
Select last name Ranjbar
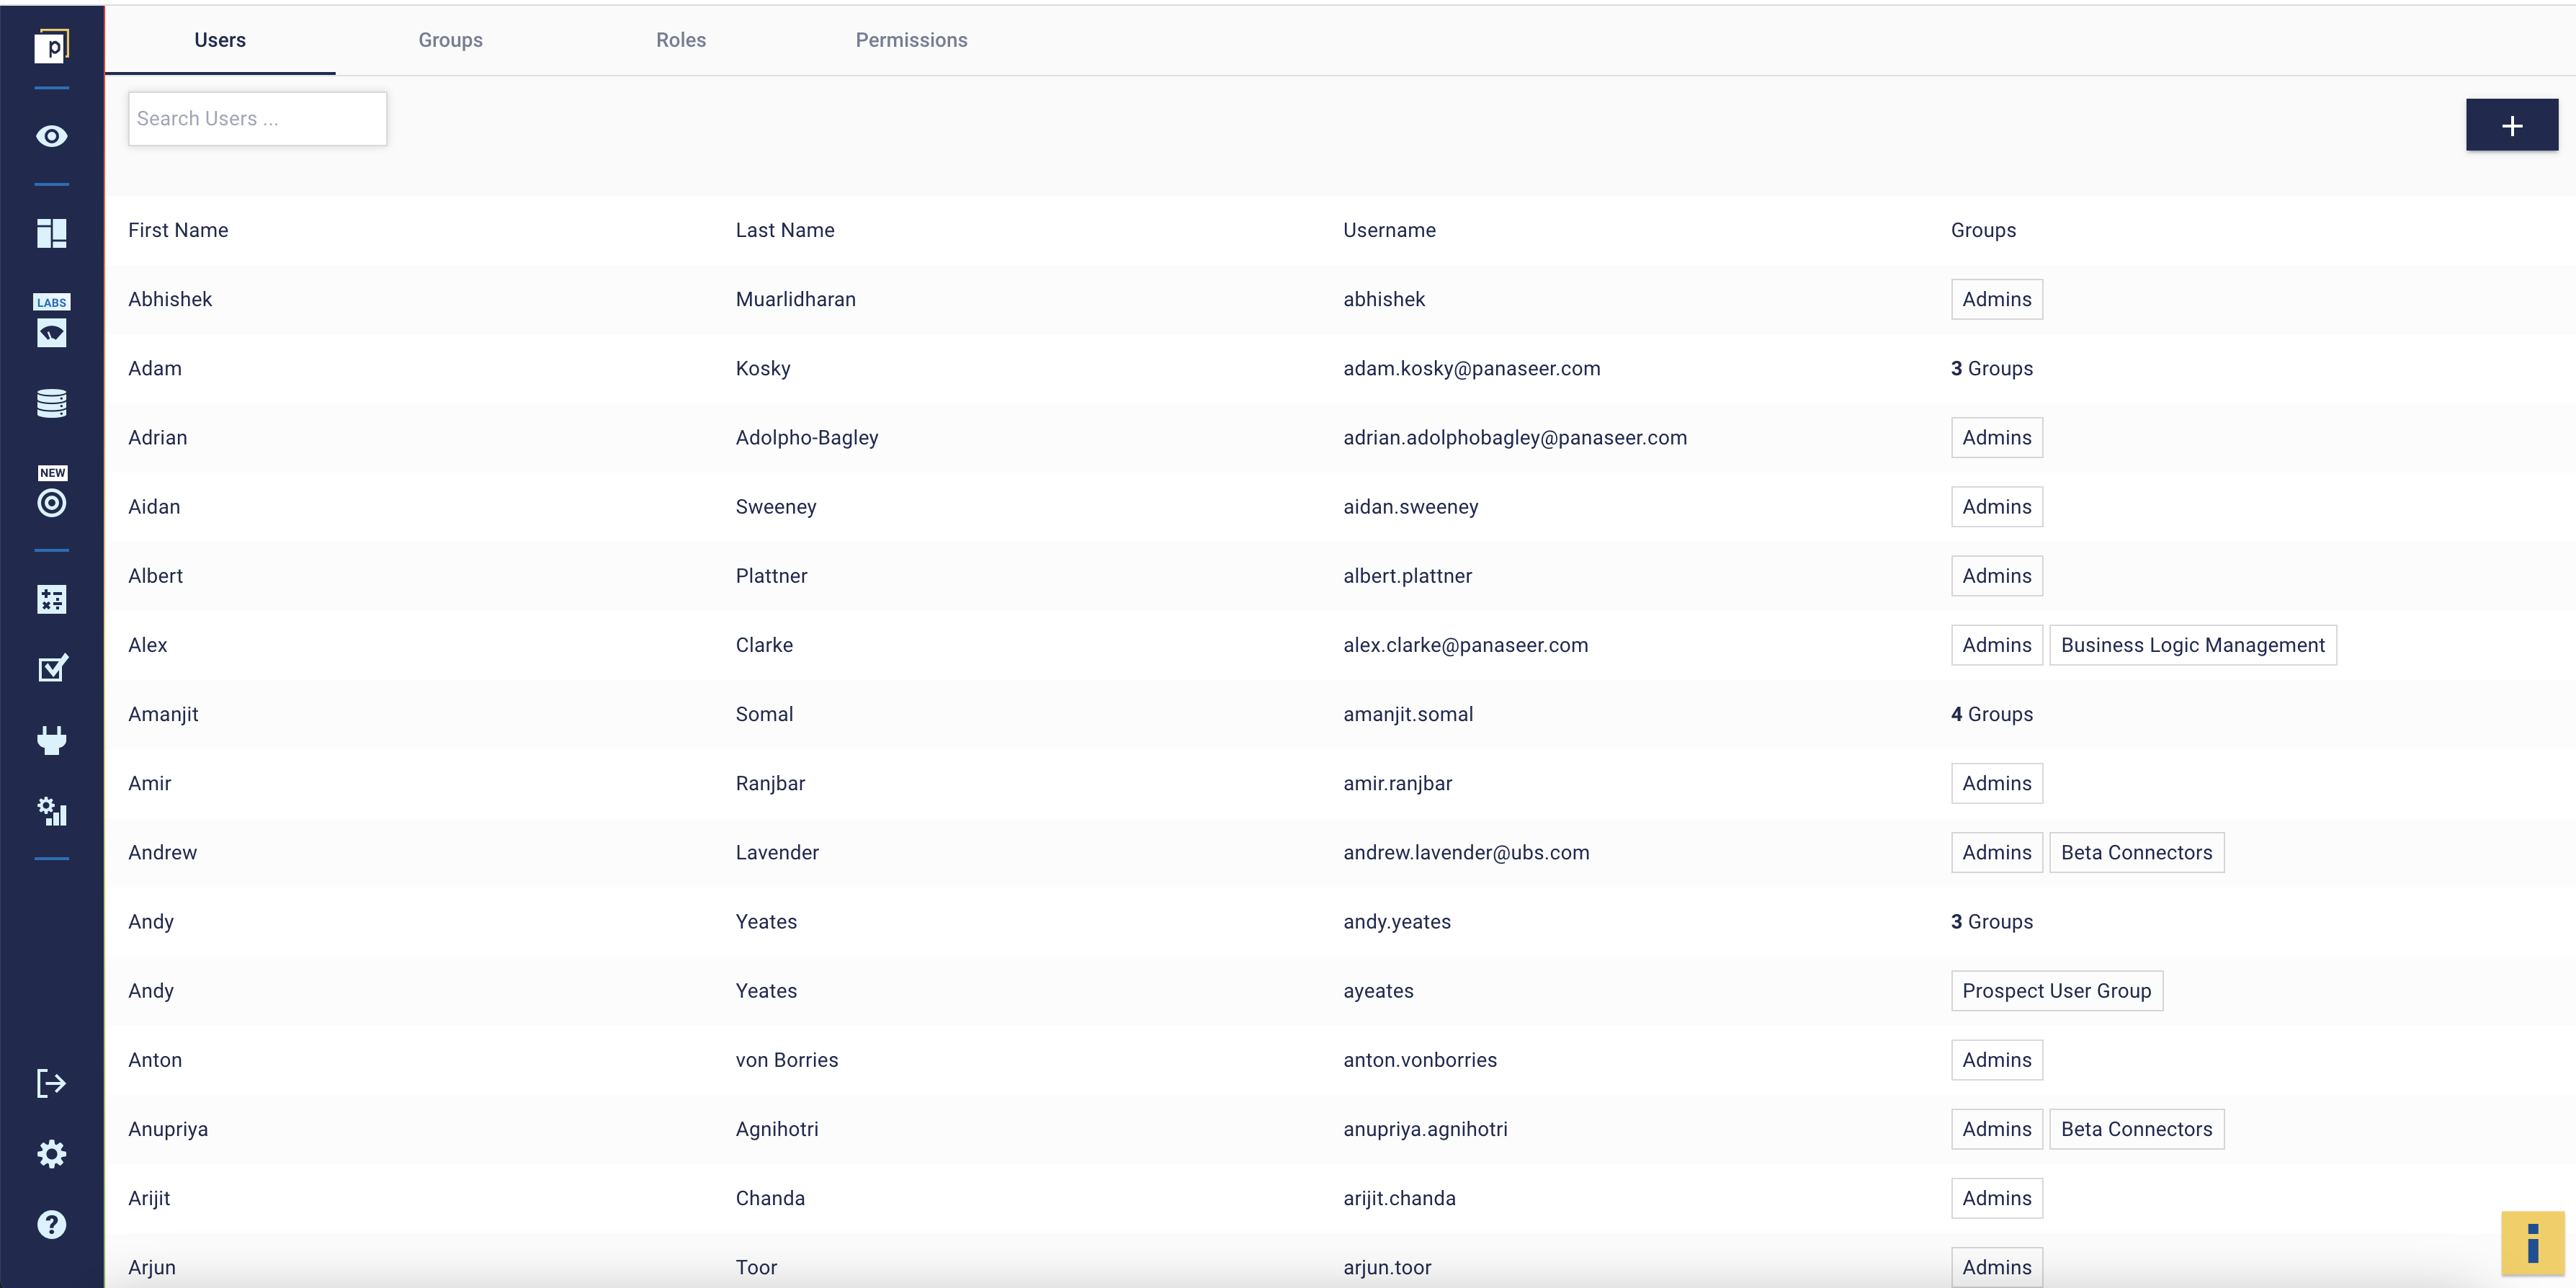pyautogui.click(x=770, y=783)
